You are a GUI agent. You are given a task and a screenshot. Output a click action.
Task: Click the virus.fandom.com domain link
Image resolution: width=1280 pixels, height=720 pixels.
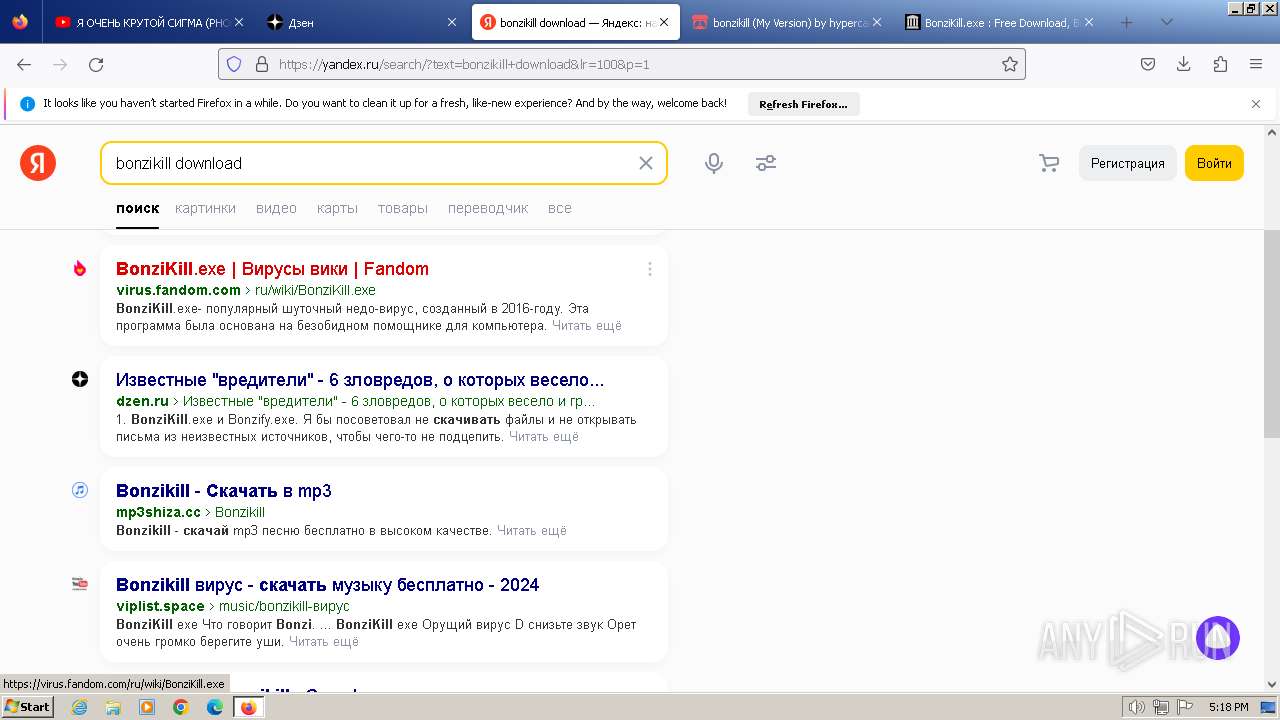(x=178, y=290)
